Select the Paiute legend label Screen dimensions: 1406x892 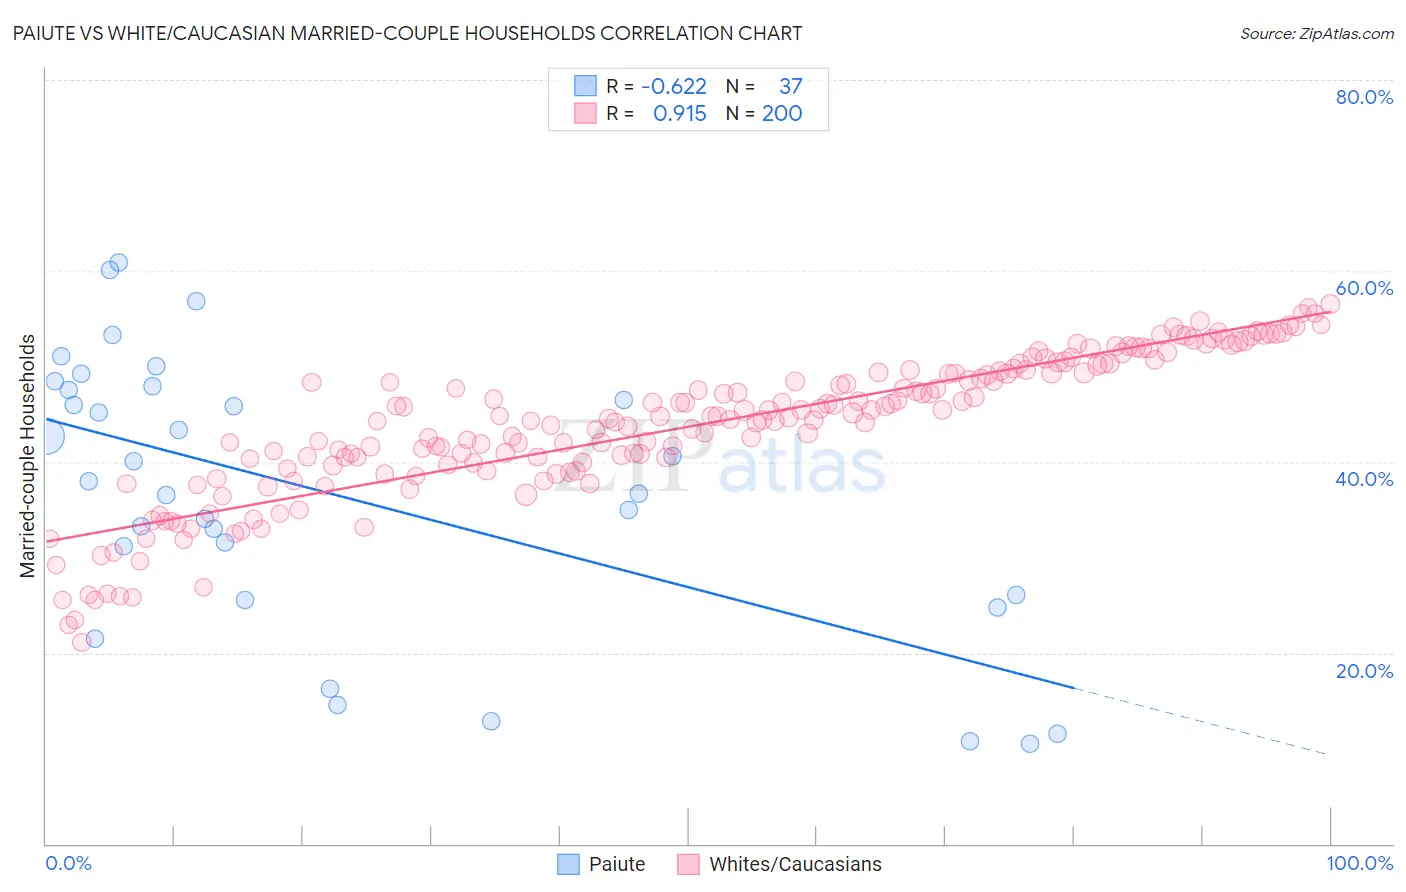tap(617, 864)
